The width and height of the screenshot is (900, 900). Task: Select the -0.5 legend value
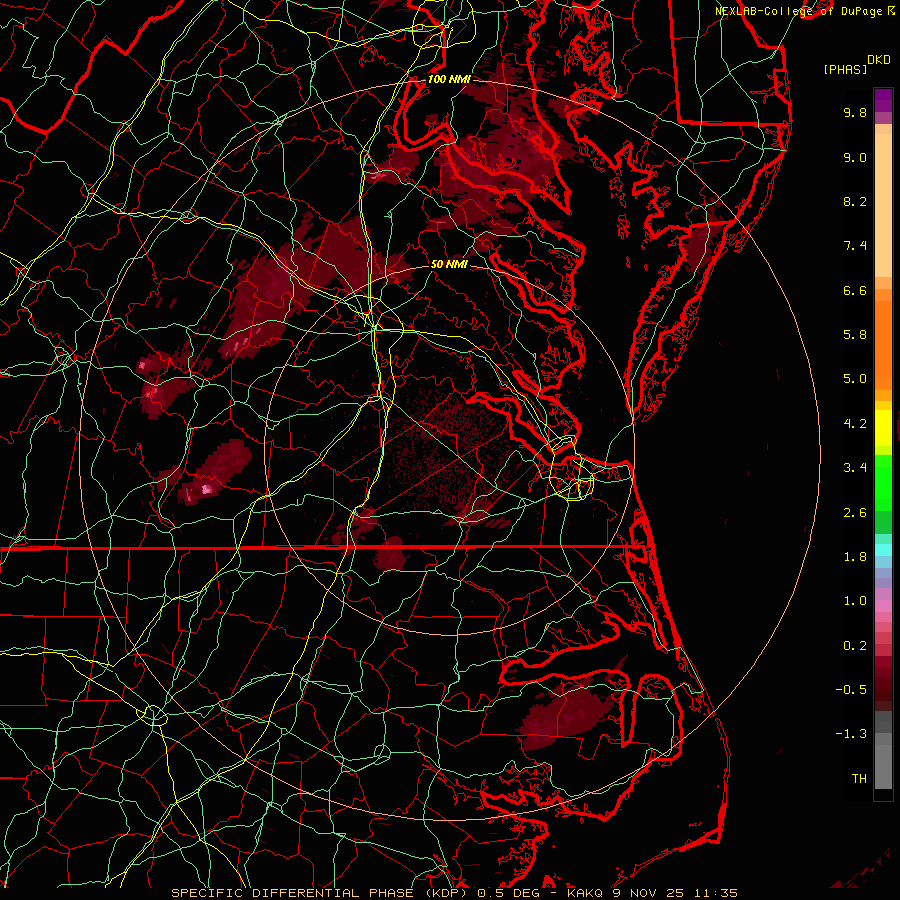851,690
